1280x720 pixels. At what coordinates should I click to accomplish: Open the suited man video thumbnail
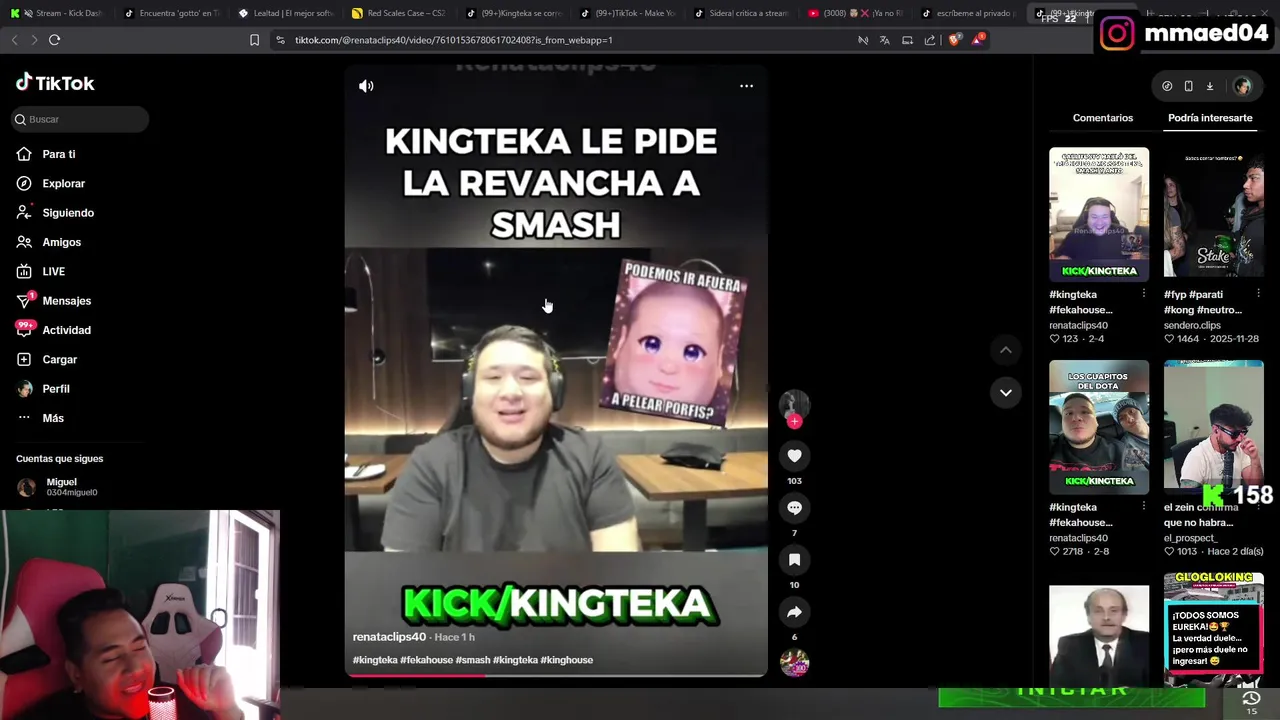[x=1099, y=635]
